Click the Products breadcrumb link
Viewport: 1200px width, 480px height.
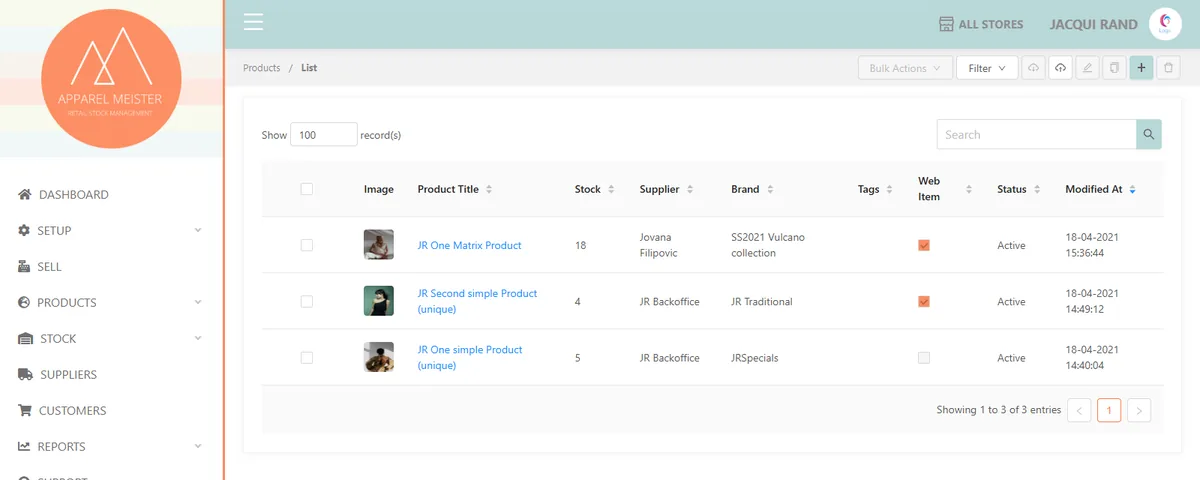[262, 68]
